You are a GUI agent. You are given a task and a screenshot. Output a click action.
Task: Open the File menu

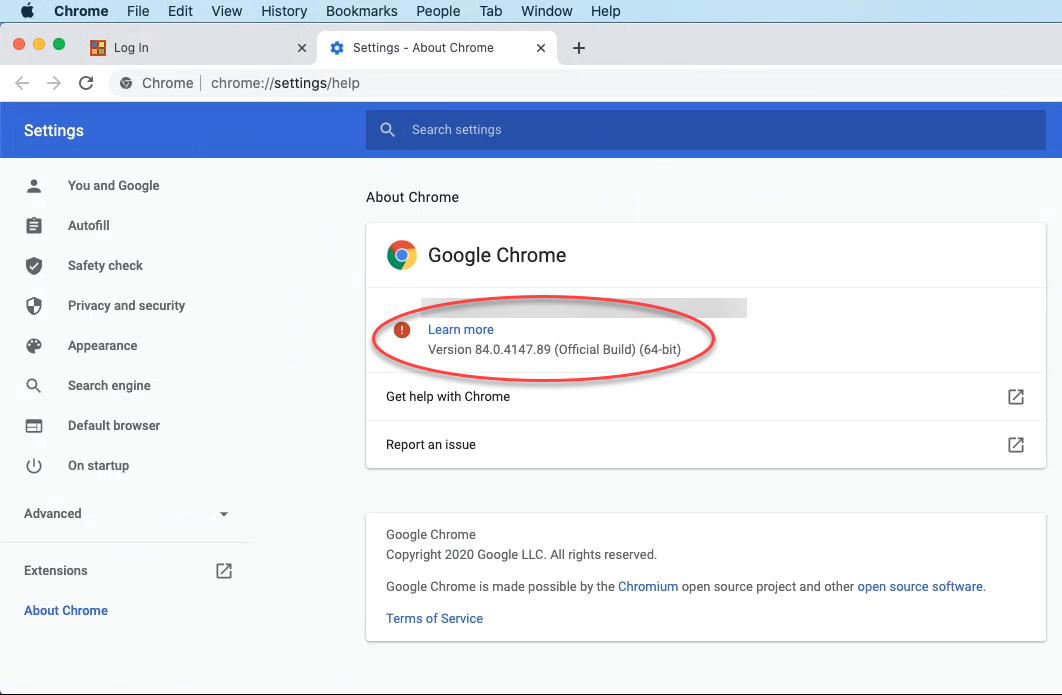[x=138, y=11]
